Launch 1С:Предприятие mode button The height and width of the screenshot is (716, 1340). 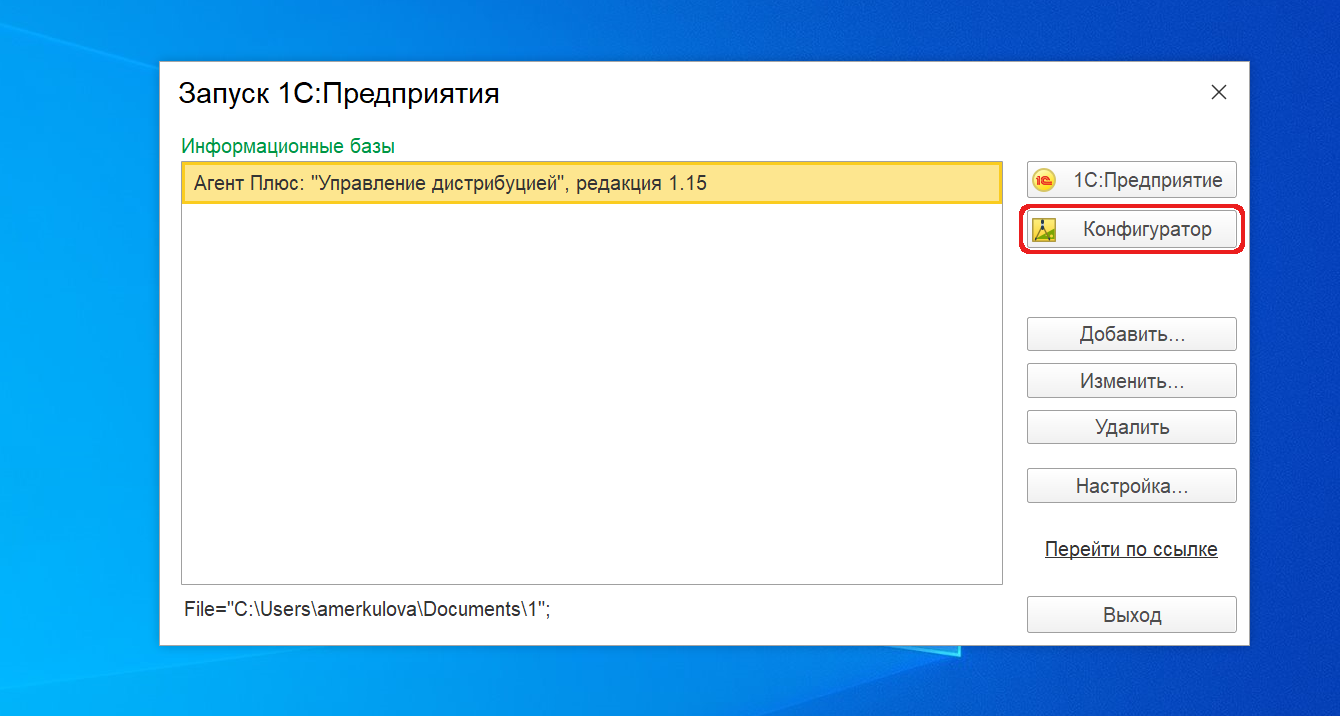pyautogui.click(x=1131, y=180)
